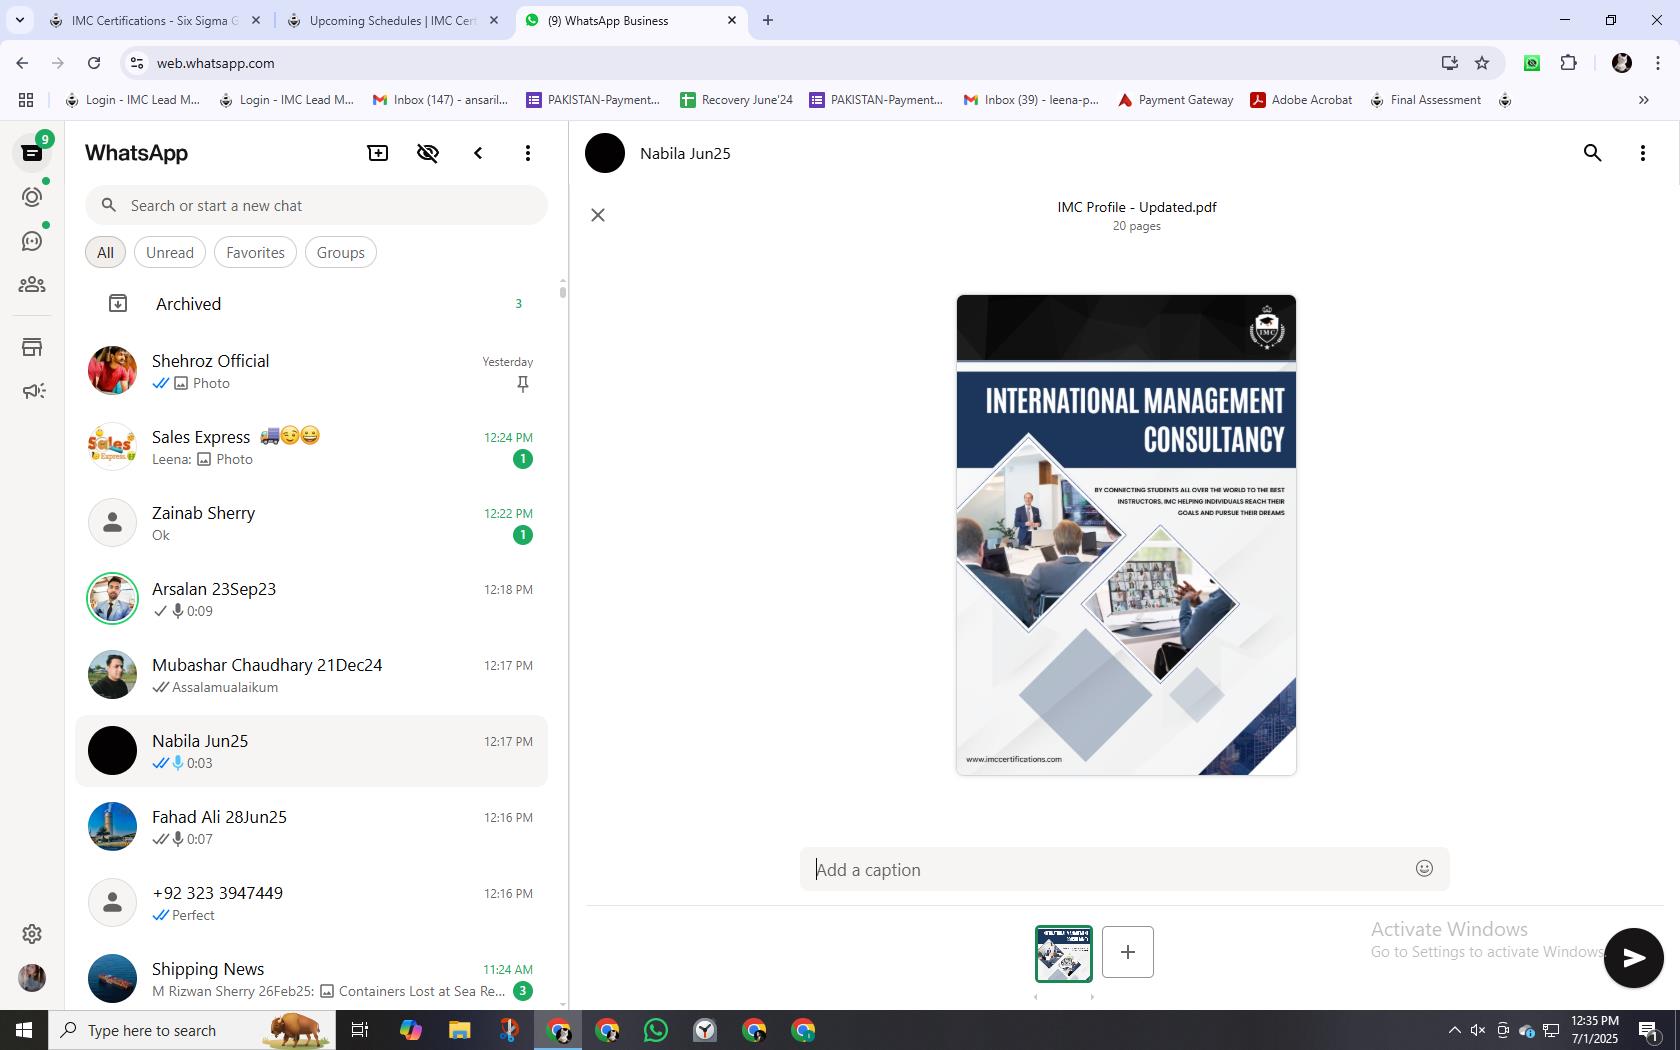Open Task View on the taskbar
This screenshot has height=1050, width=1680.
click(x=361, y=1030)
